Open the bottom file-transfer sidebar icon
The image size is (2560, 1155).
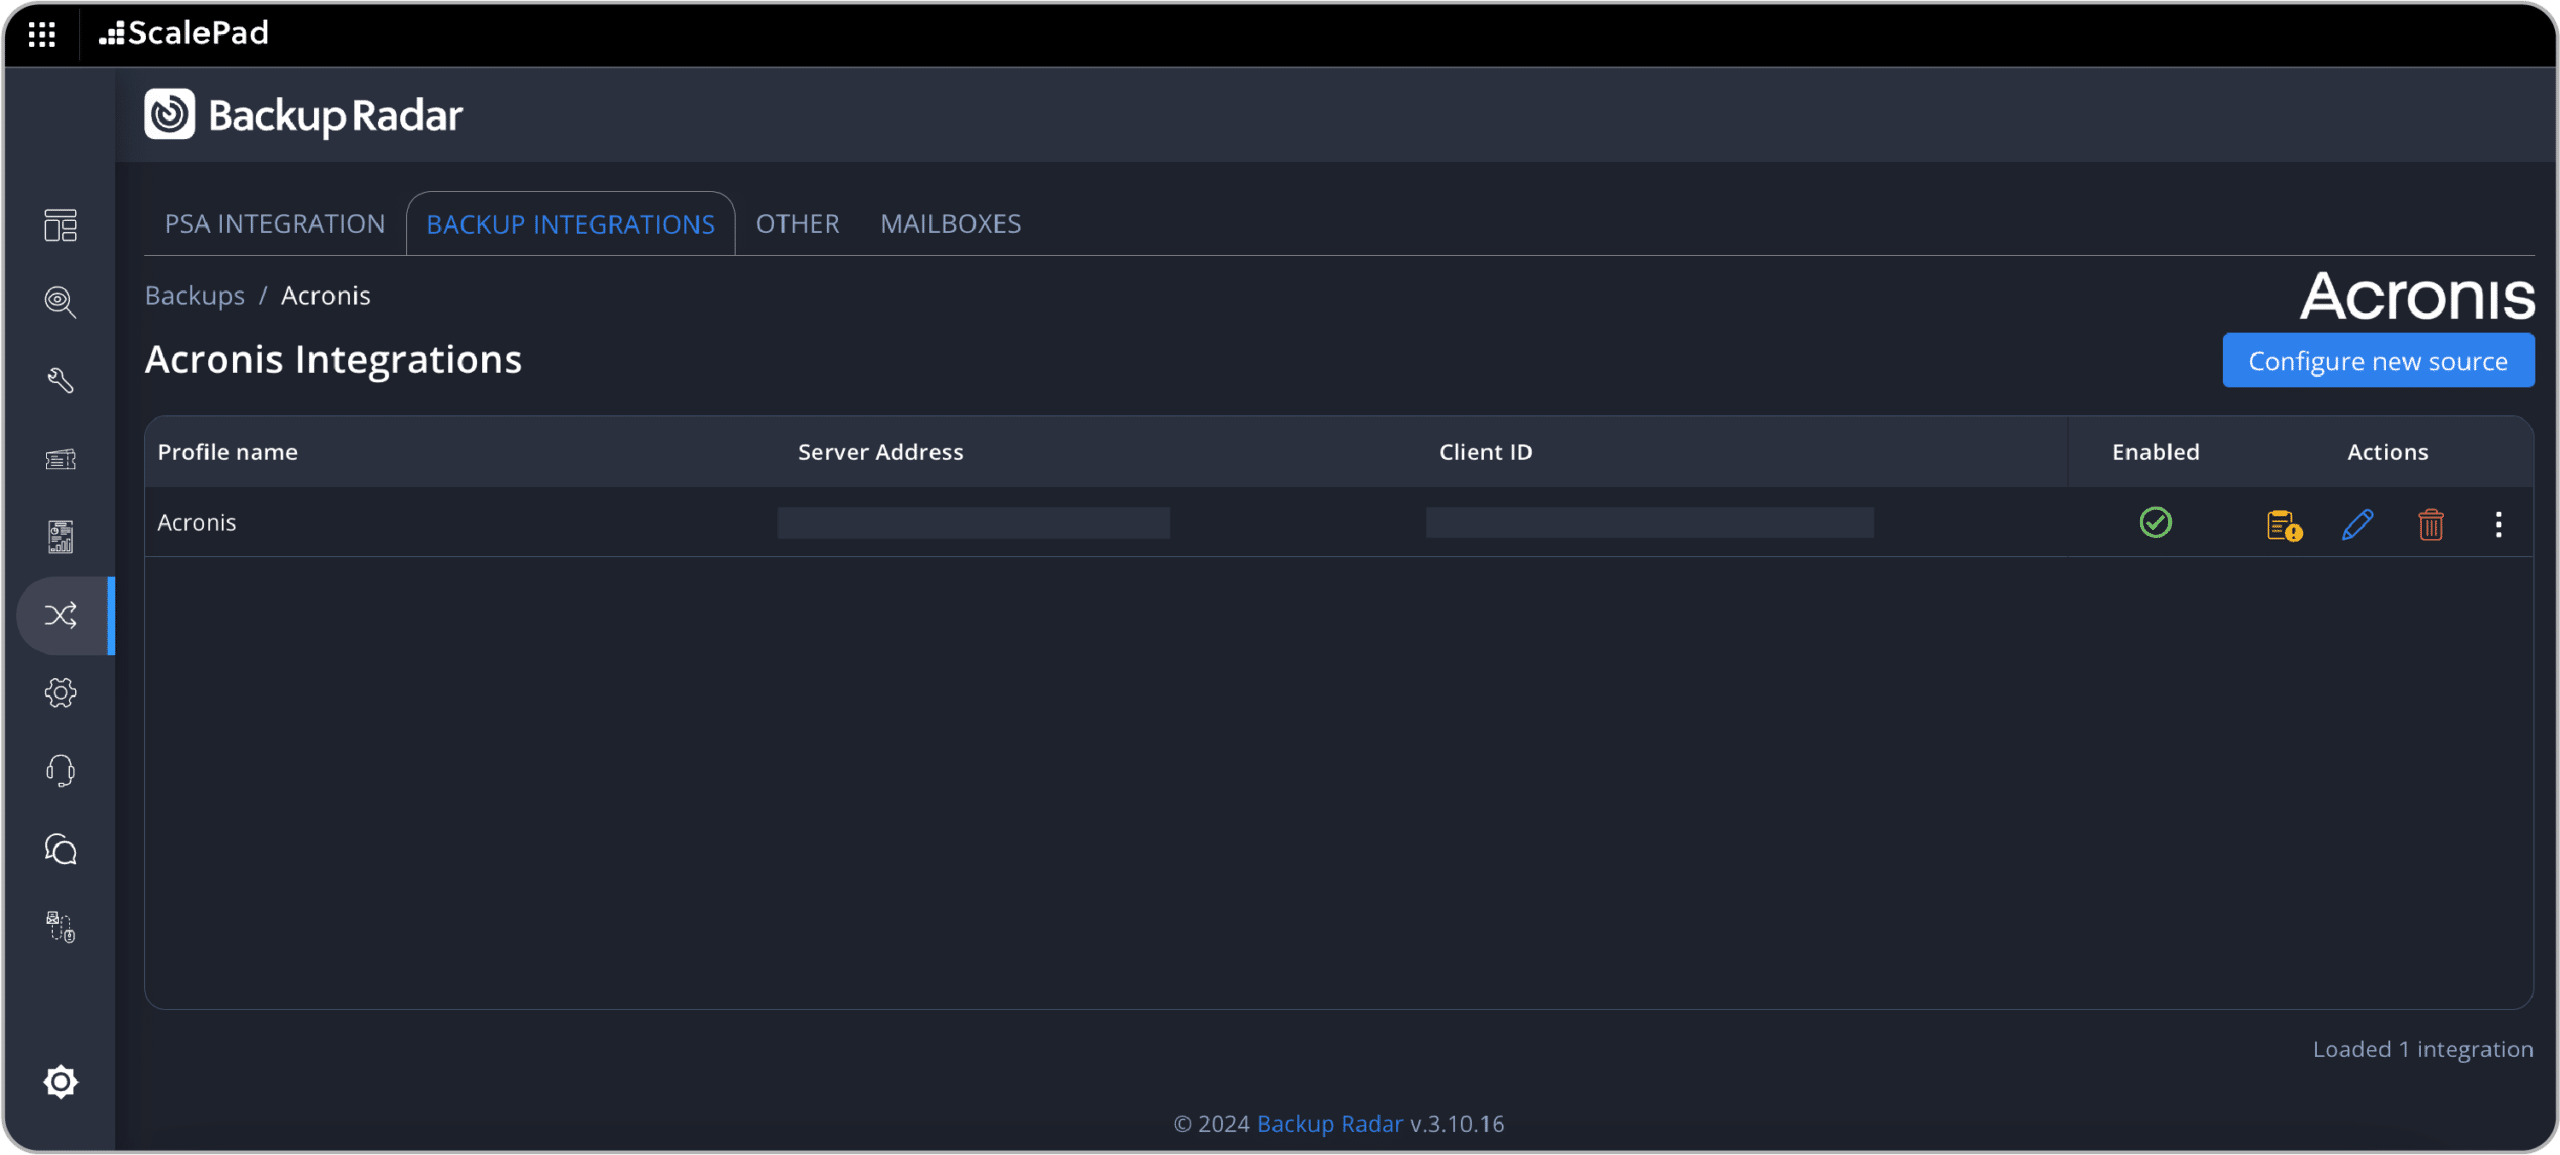click(x=61, y=927)
